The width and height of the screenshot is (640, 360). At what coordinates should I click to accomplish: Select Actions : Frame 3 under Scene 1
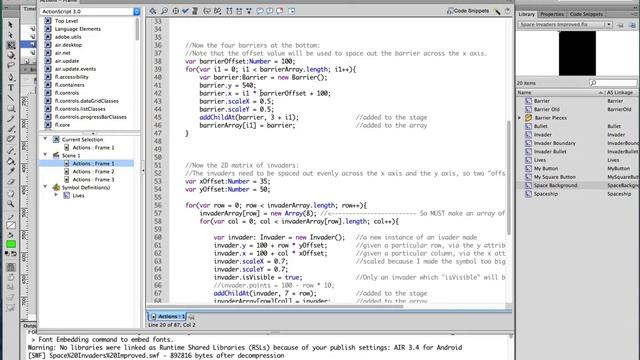pos(93,180)
